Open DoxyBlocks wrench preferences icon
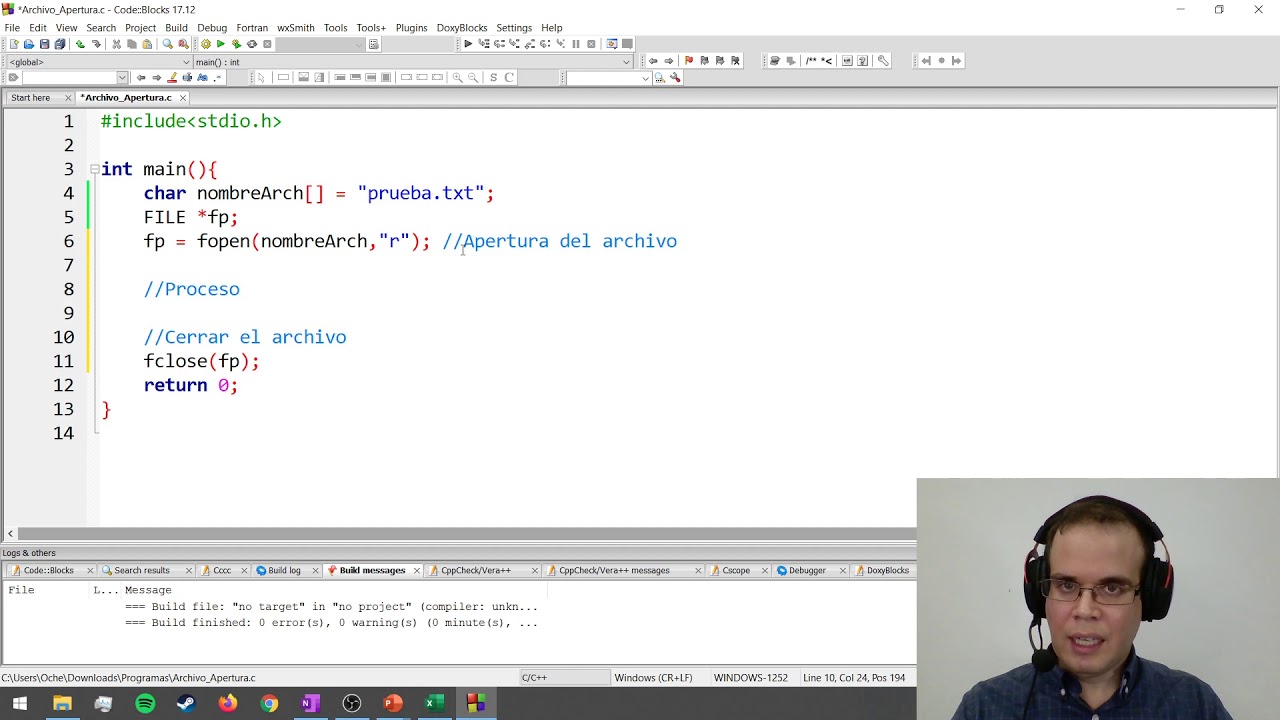This screenshot has height=720, width=1280. 883,60
